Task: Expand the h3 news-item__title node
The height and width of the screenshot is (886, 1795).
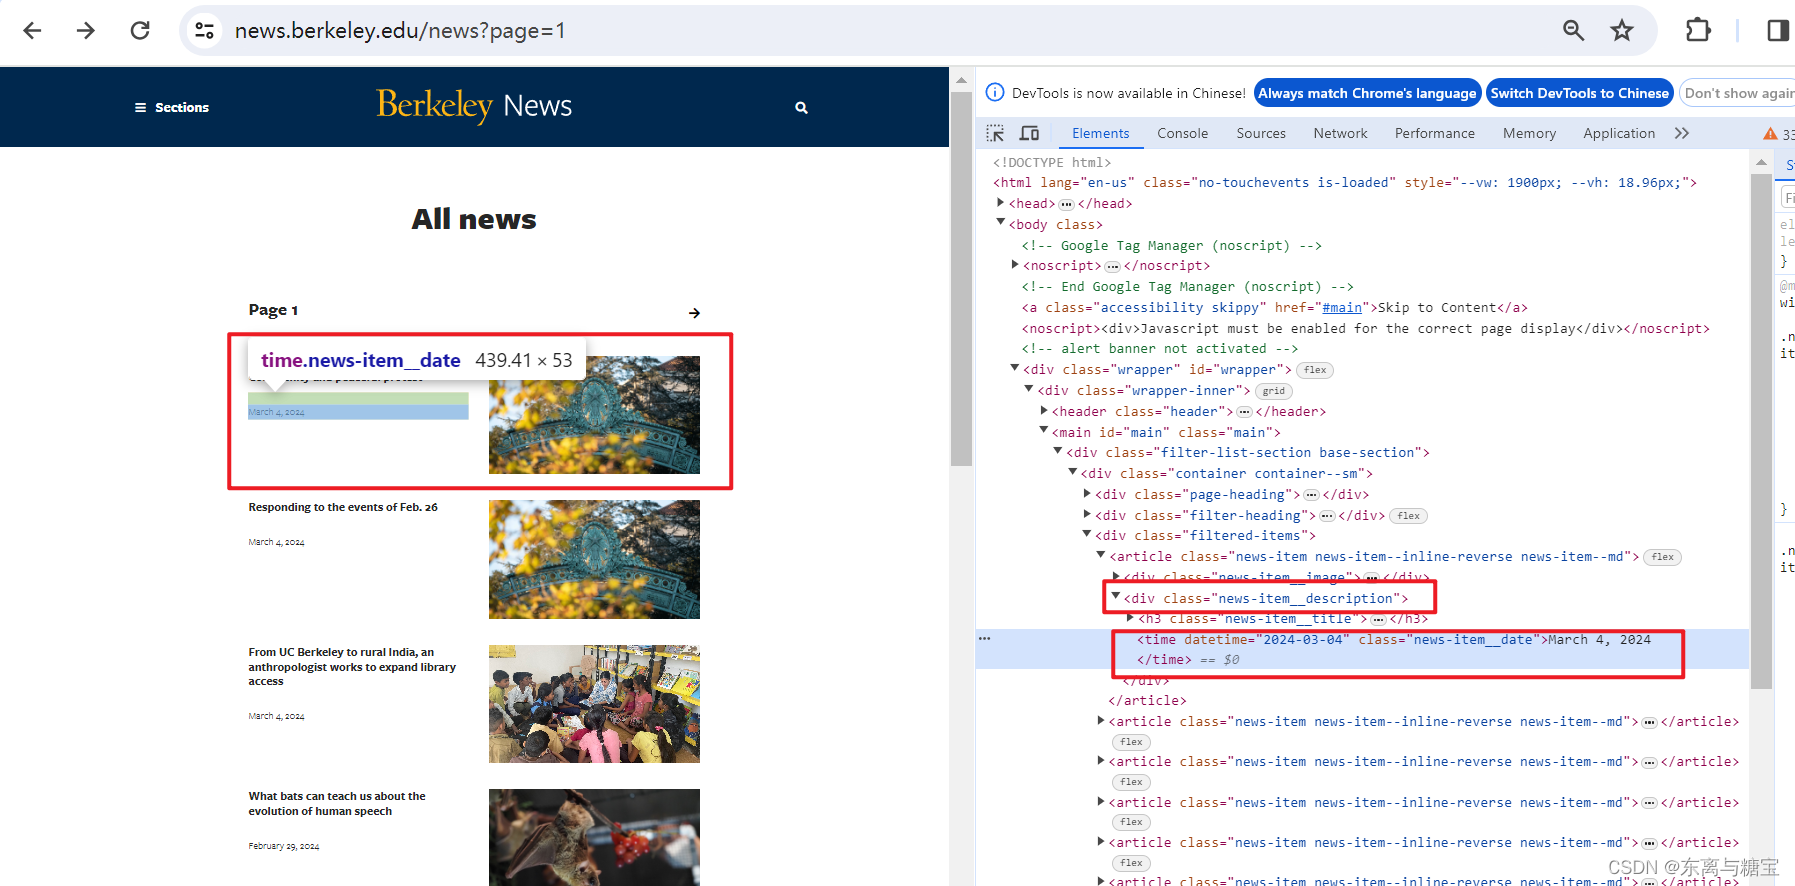Action: [x=1130, y=619]
